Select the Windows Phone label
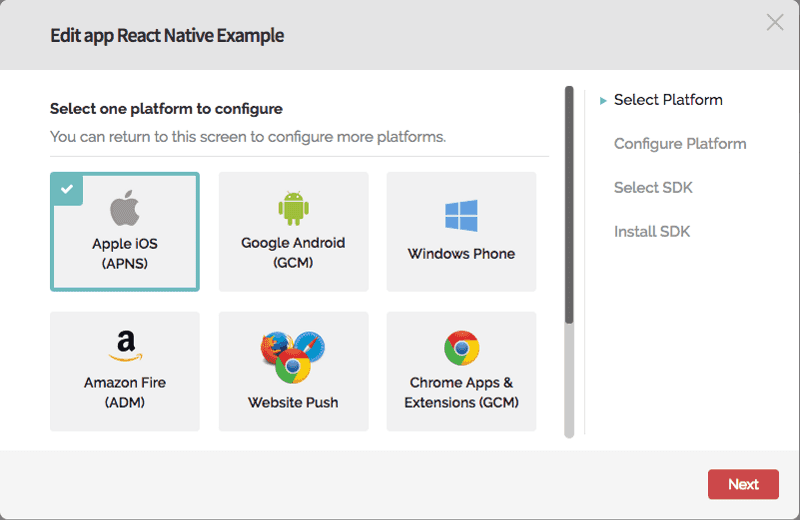 [461, 254]
